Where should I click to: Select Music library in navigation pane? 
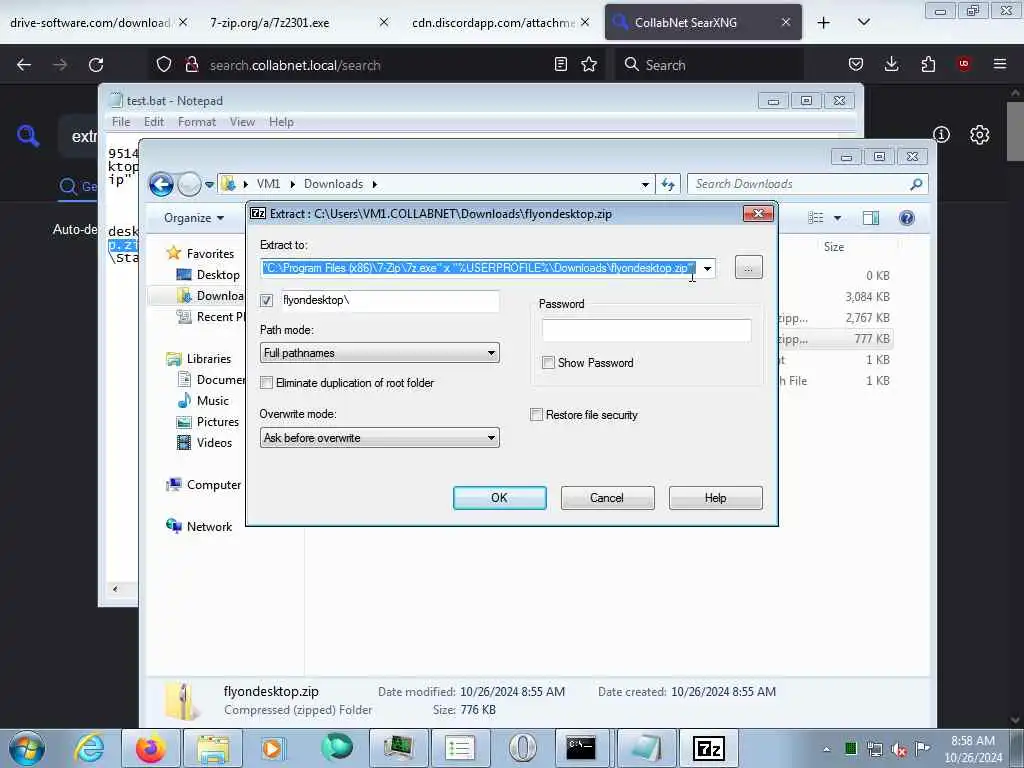[x=204, y=400]
